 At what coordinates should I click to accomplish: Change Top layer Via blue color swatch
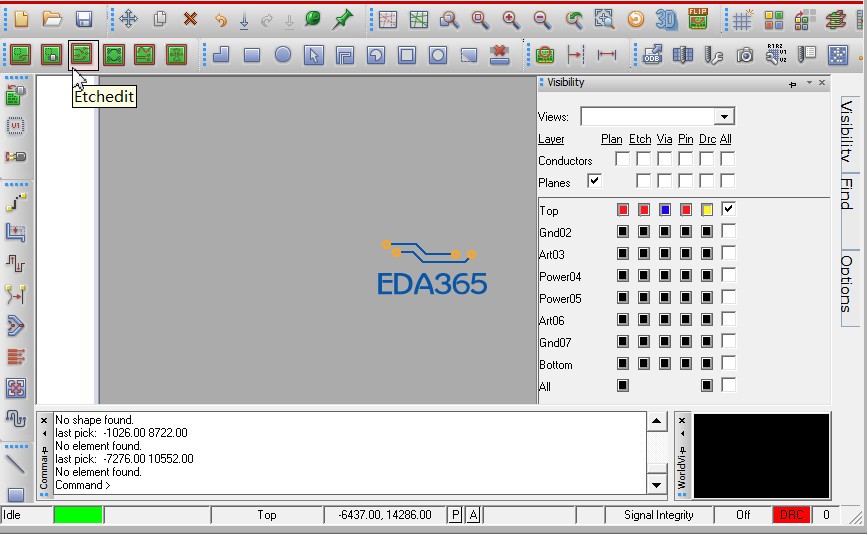[x=665, y=210]
